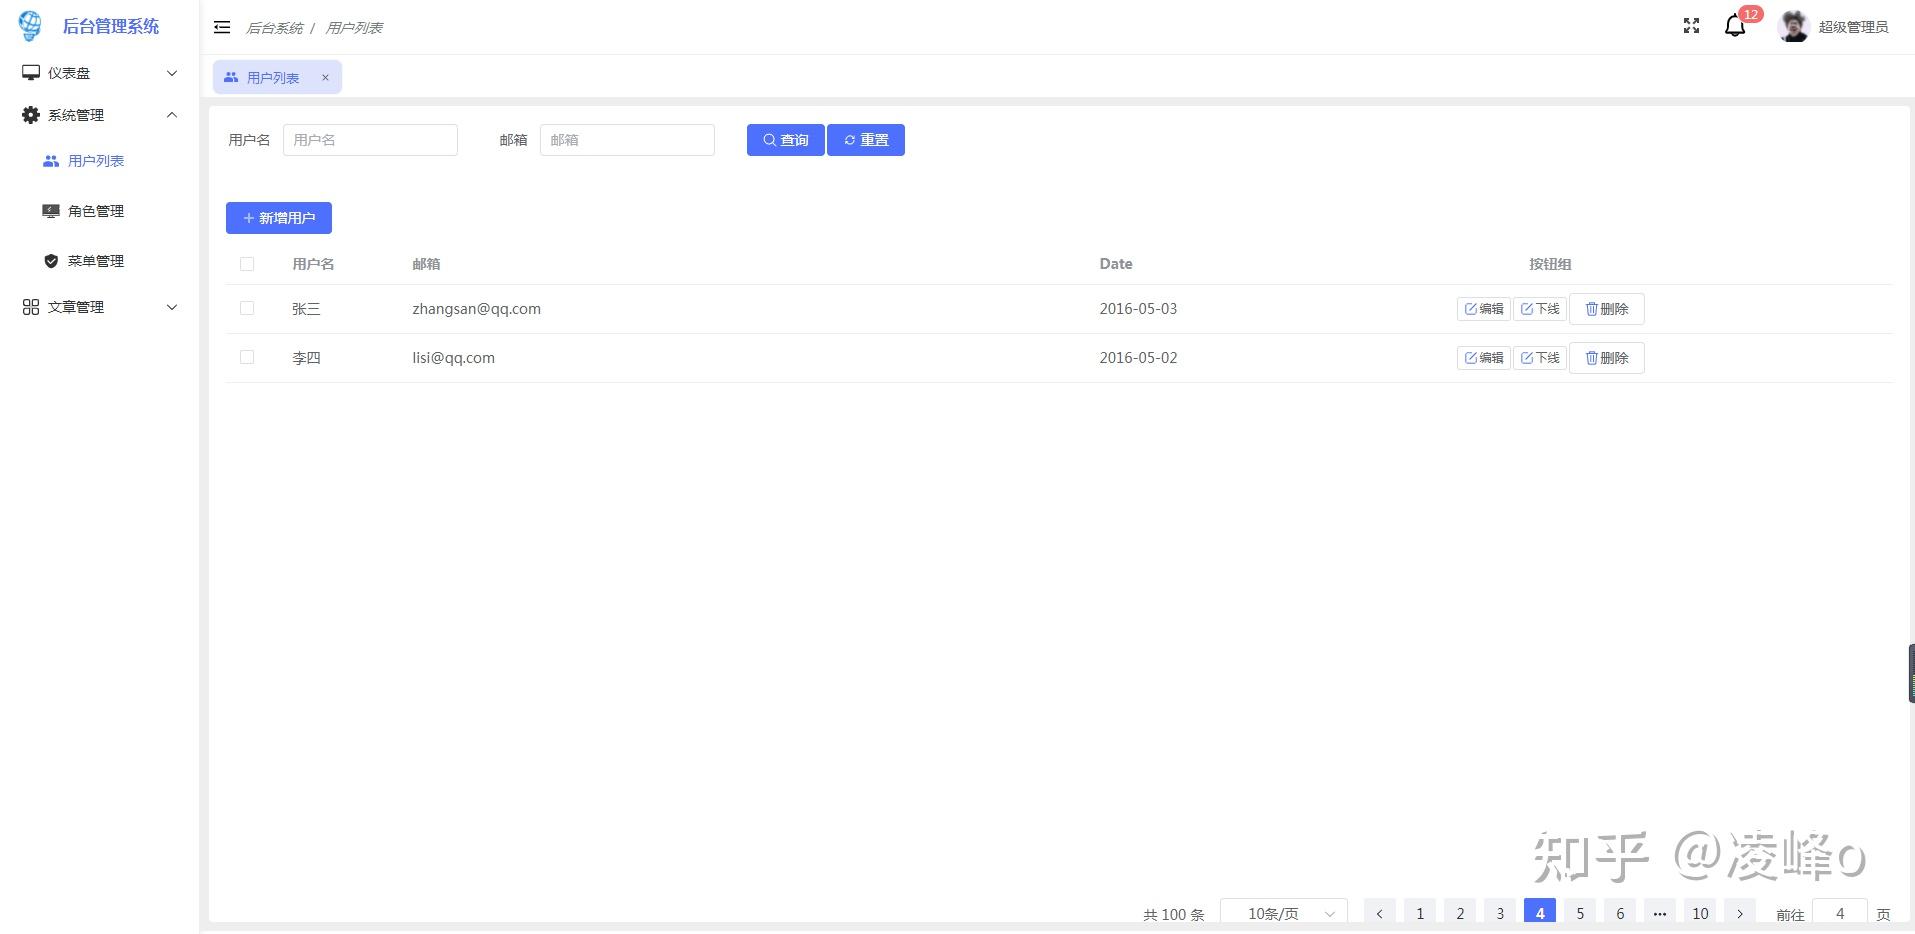Click the dashboard monitor icon for 仪表盘
Image resolution: width=1915 pixels, height=934 pixels.
pos(29,72)
